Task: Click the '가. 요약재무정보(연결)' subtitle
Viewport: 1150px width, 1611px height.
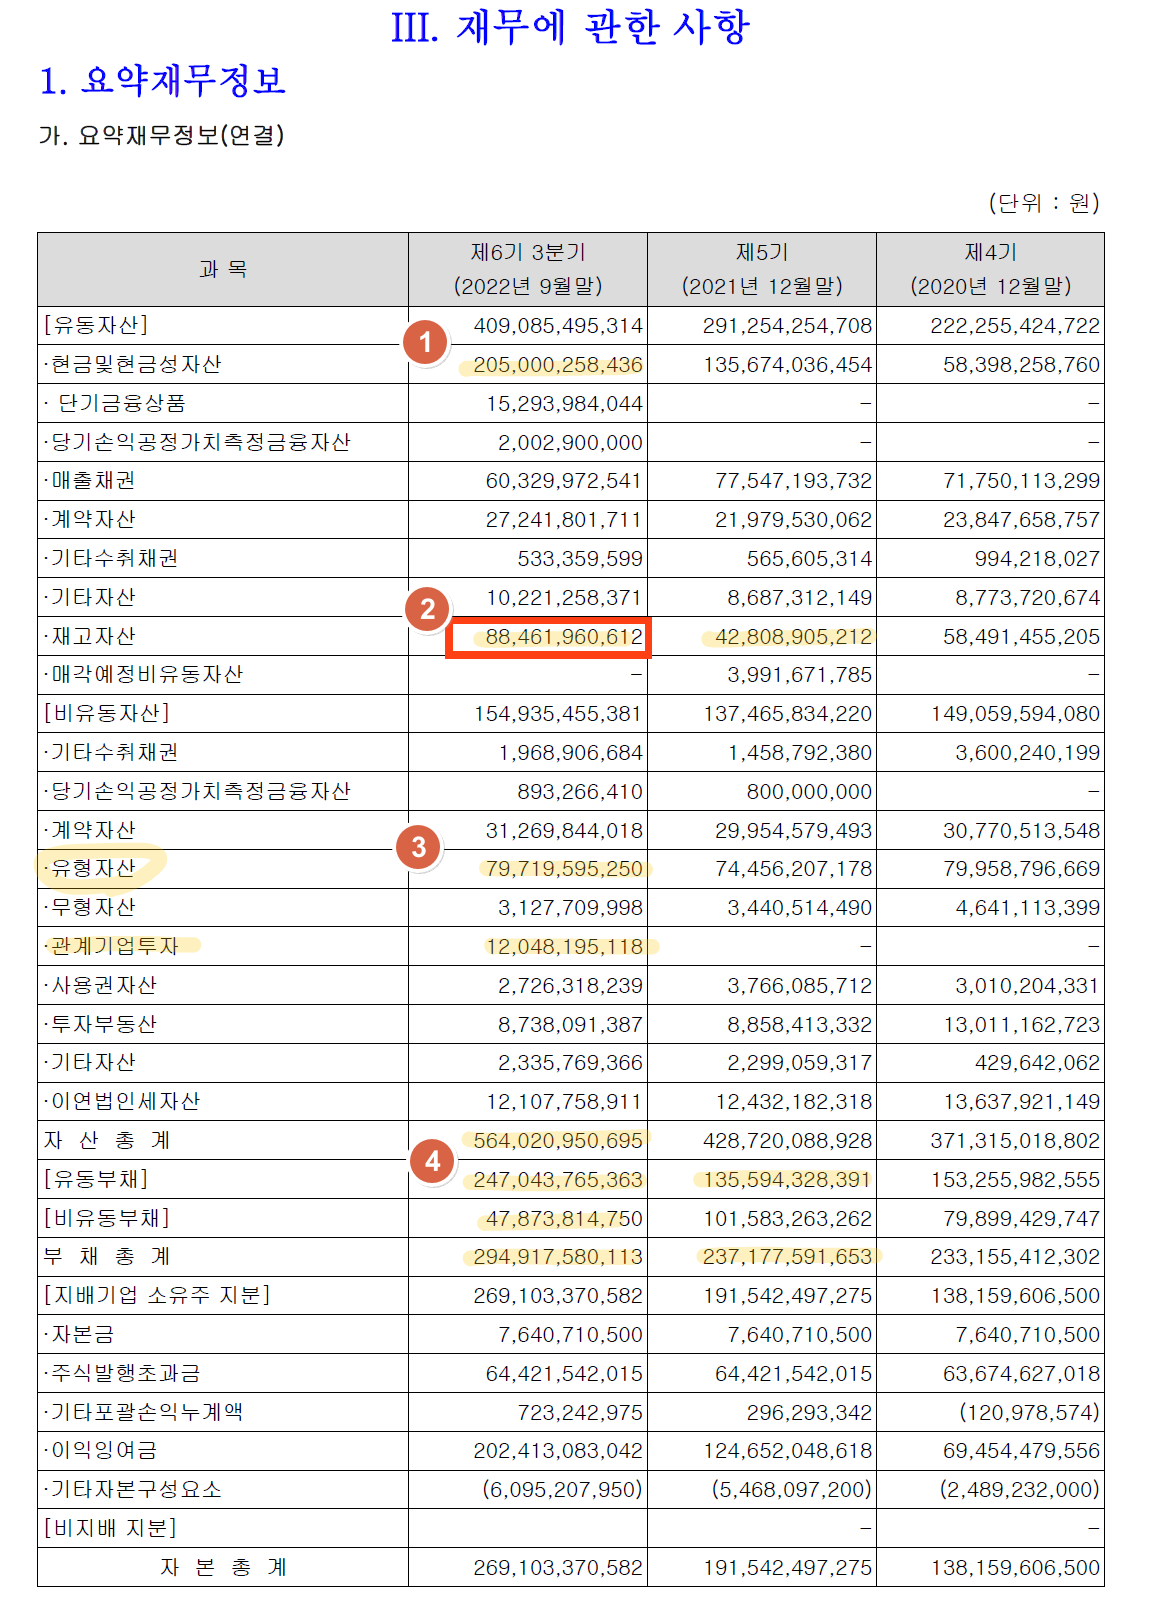Action: [161, 135]
